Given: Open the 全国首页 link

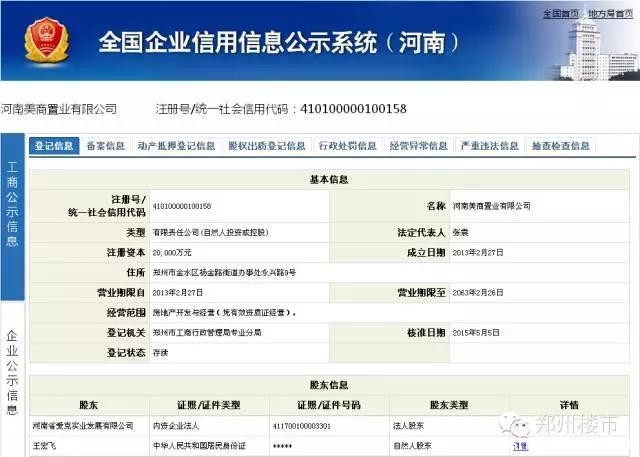Looking at the screenshot, I should click(560, 14).
